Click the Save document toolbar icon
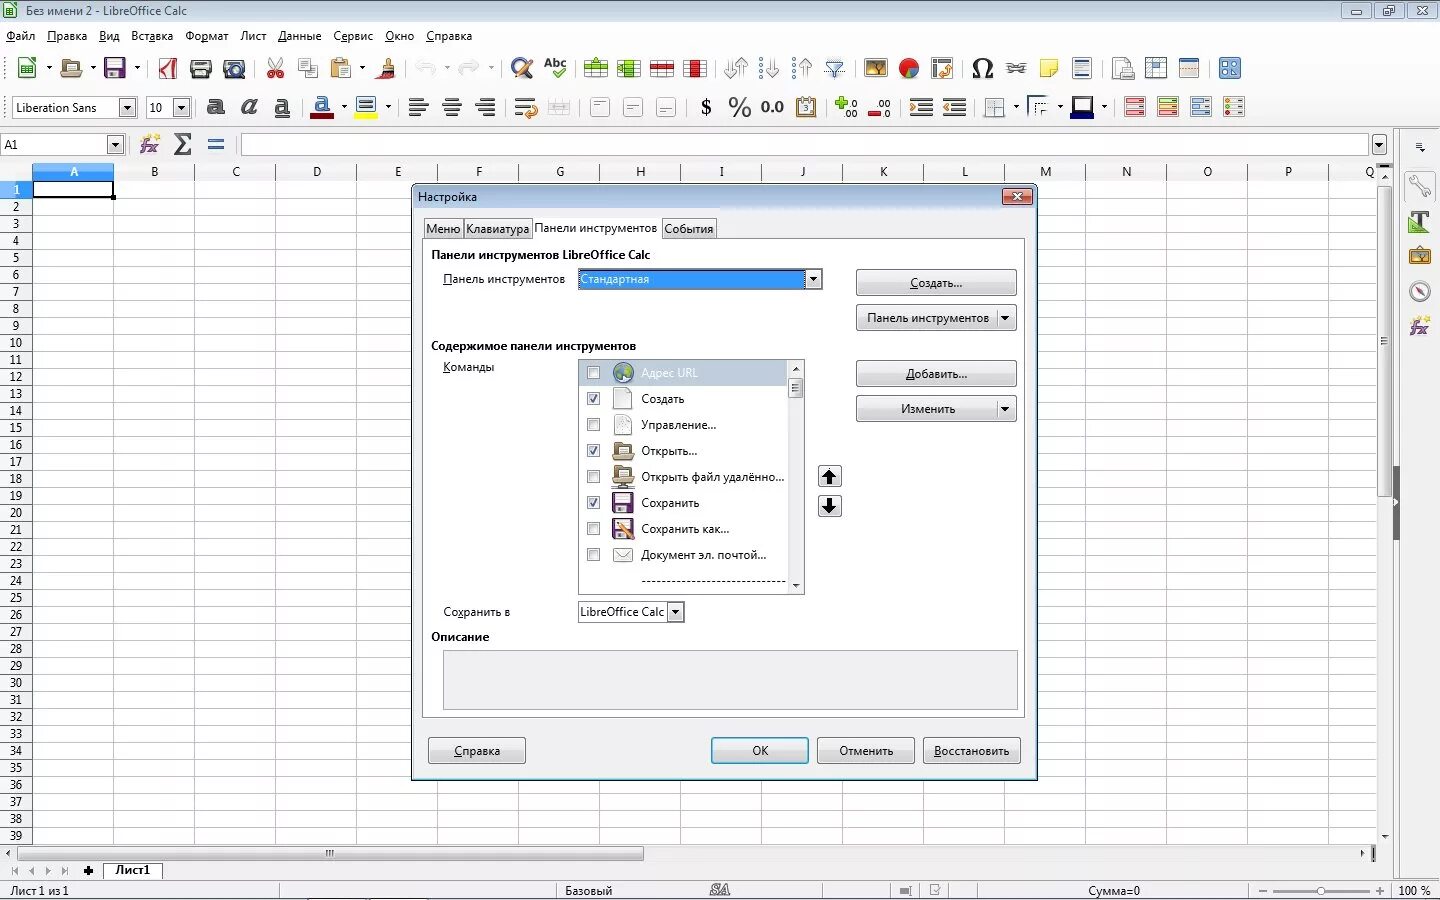This screenshot has width=1440, height=900. [x=115, y=68]
